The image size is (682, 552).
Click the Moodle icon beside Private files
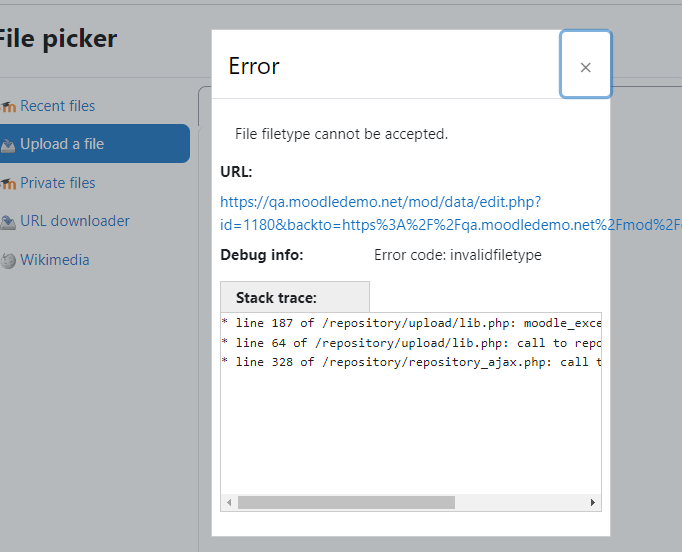click(x=8, y=184)
